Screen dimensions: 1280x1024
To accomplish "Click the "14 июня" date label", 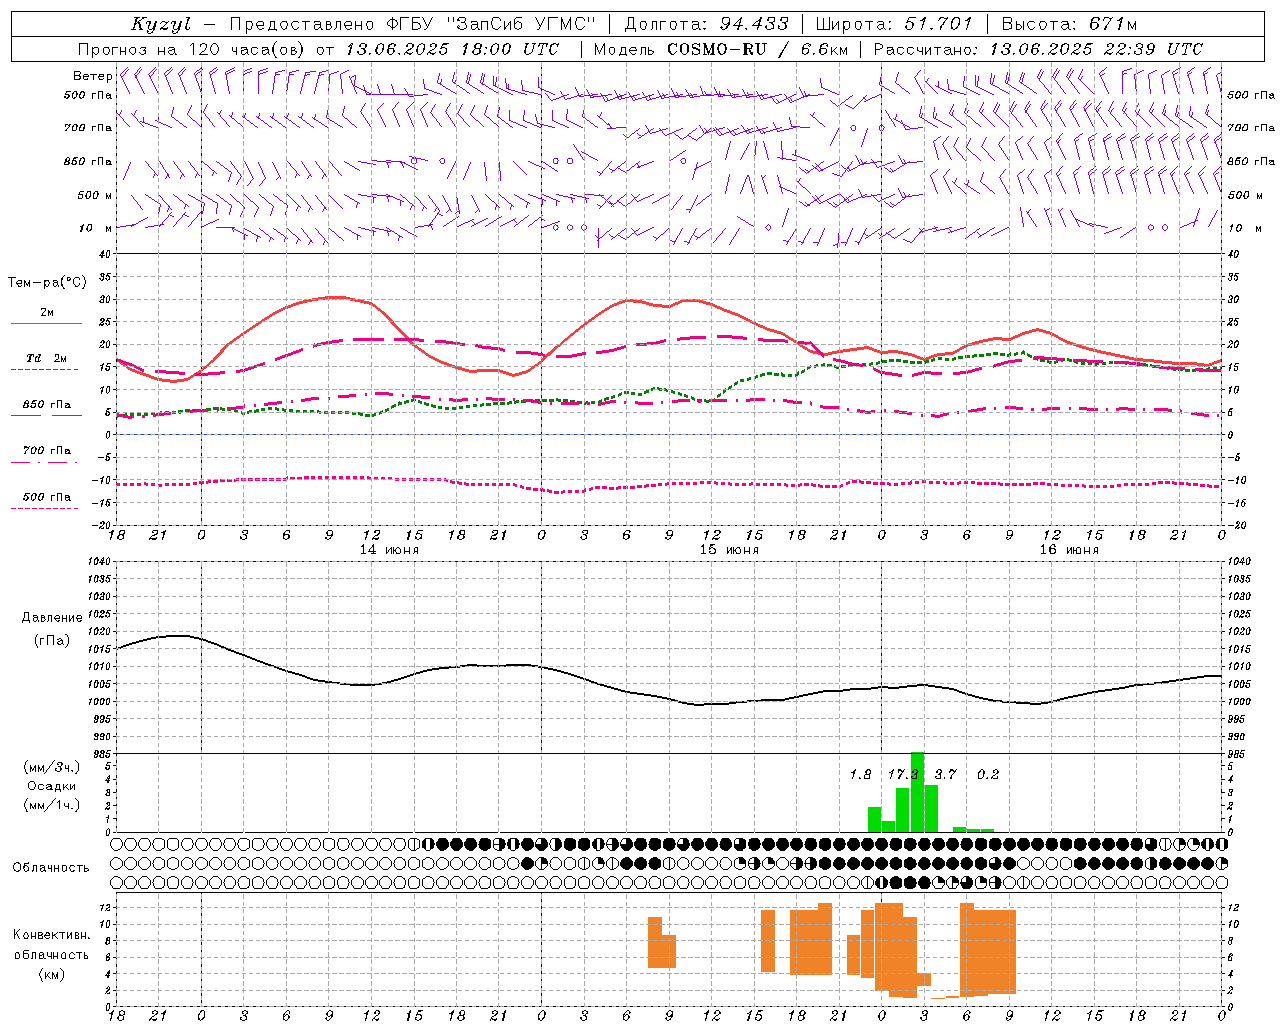I will (389, 550).
